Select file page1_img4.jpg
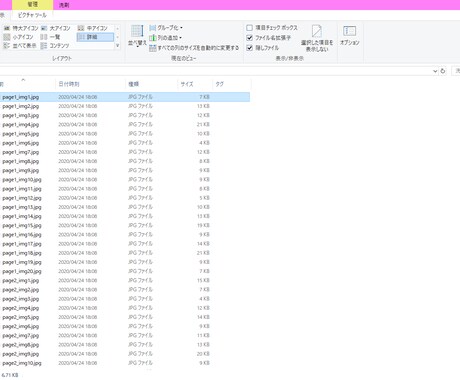 [125, 125]
